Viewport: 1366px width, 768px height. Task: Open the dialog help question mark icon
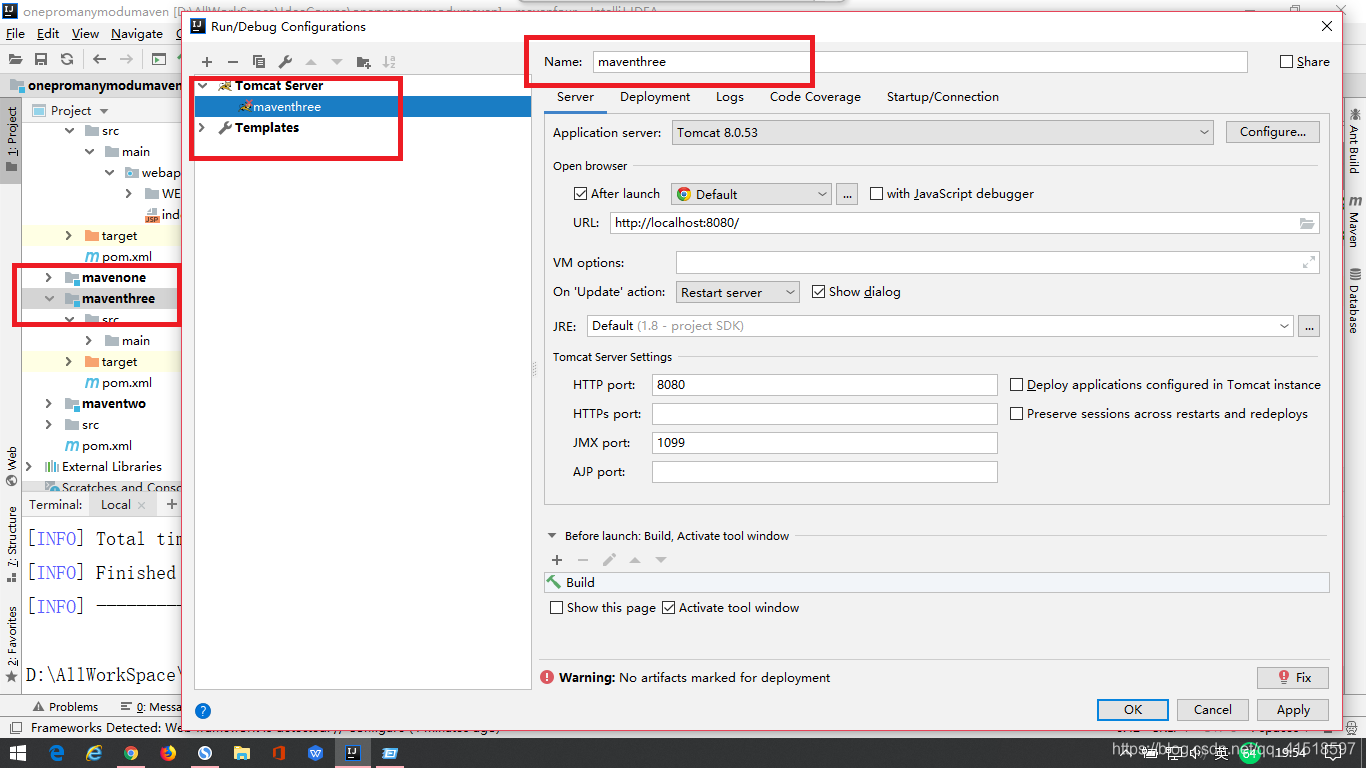203,711
